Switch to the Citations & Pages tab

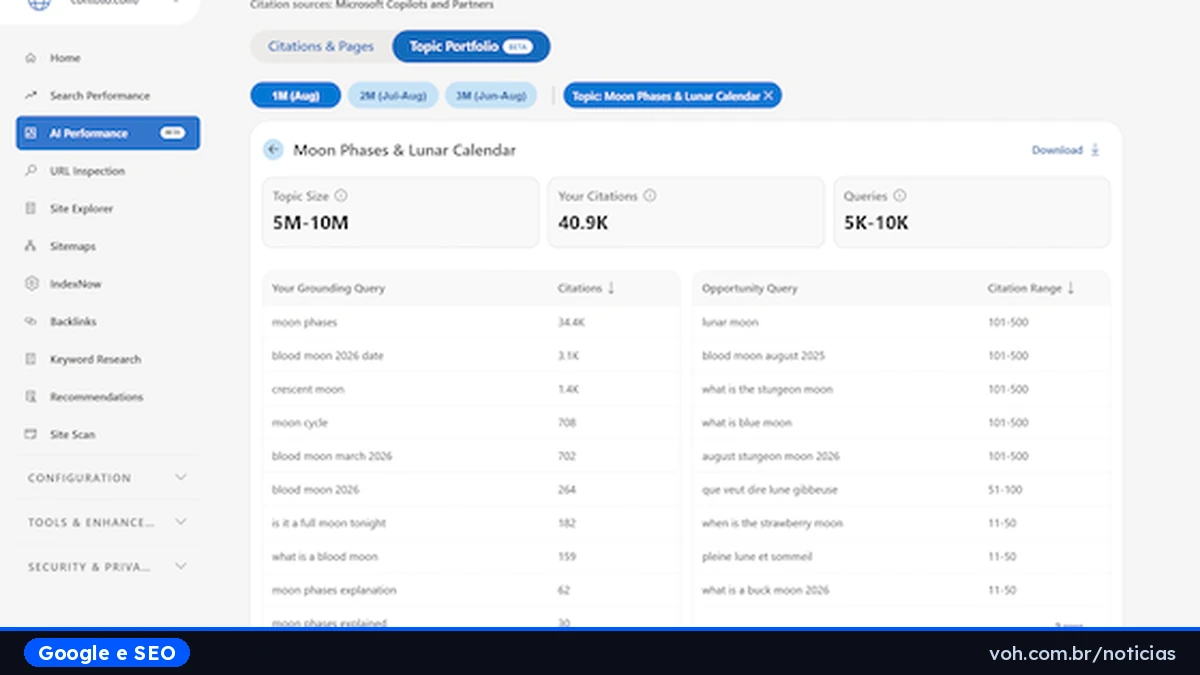[x=321, y=46]
